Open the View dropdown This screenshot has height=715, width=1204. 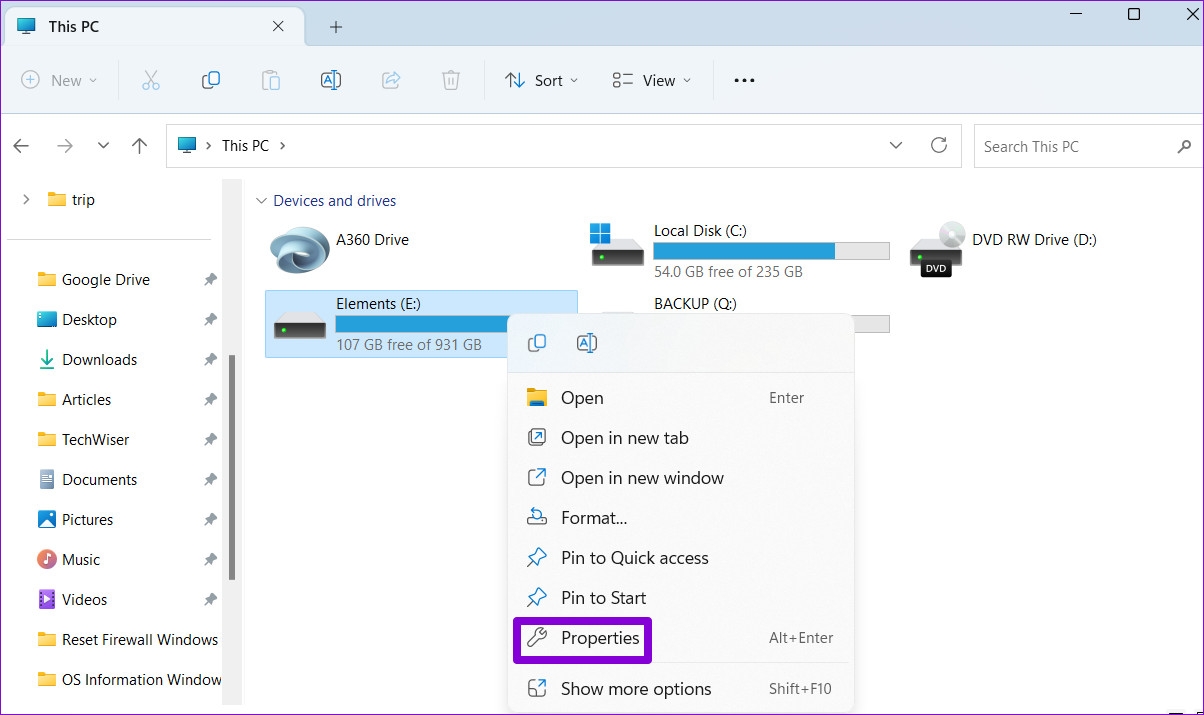tap(651, 80)
